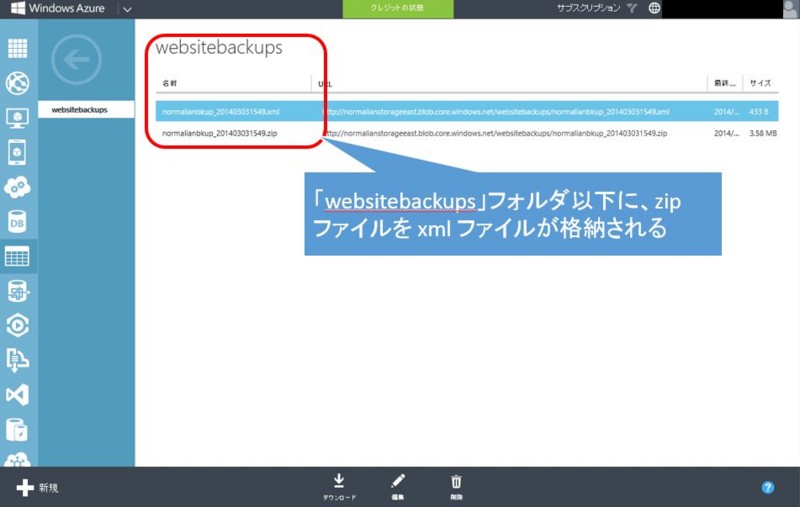Open Storage table icon in sidebar
800x507 pixels.
[x=17, y=256]
